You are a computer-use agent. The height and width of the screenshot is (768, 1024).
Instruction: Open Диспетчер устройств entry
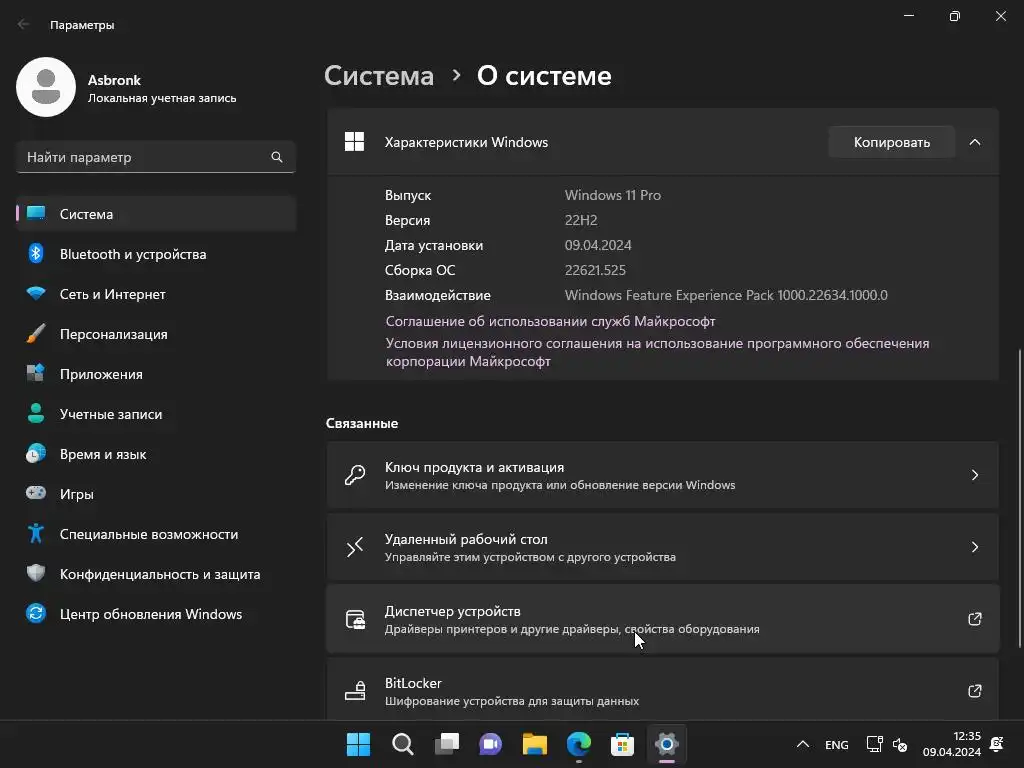coord(663,619)
